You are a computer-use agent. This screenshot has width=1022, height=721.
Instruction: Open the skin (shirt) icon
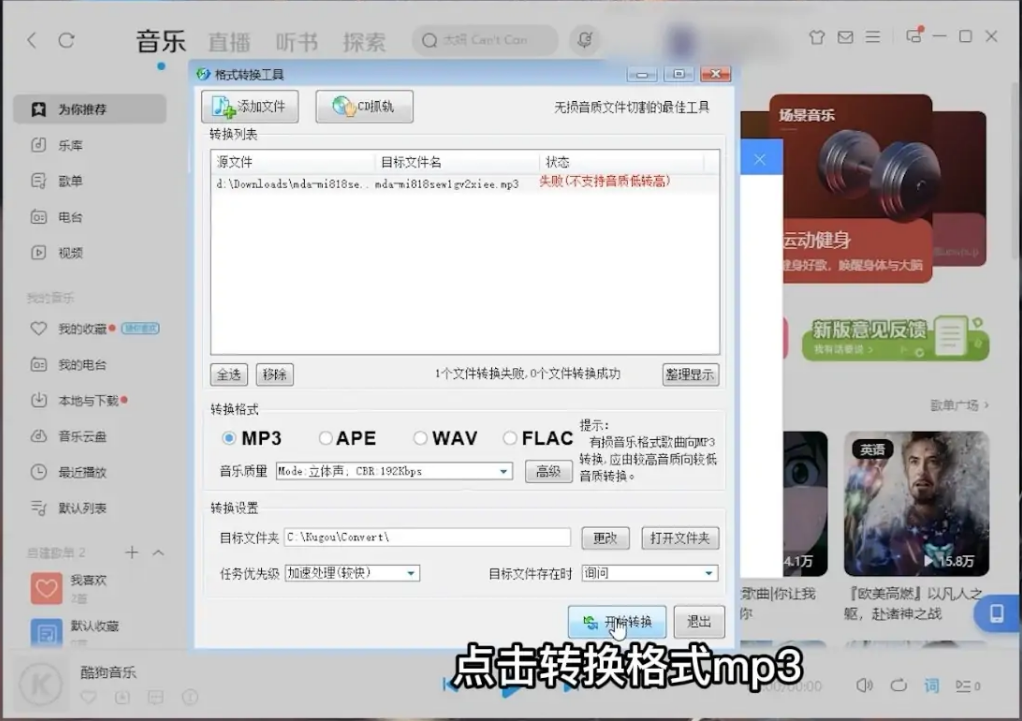tap(816, 37)
